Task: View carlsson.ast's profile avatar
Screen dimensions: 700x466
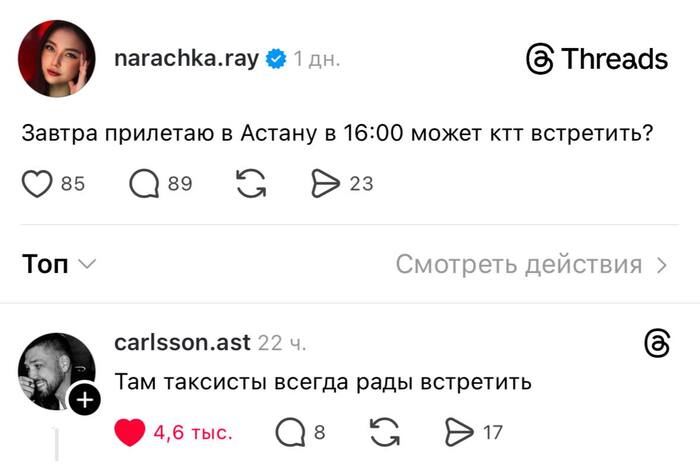Action: point(55,370)
